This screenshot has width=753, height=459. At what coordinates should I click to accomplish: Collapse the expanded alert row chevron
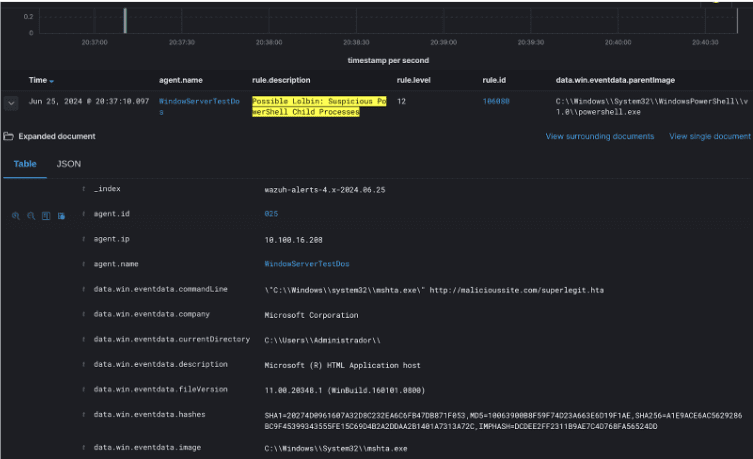(x=12, y=102)
